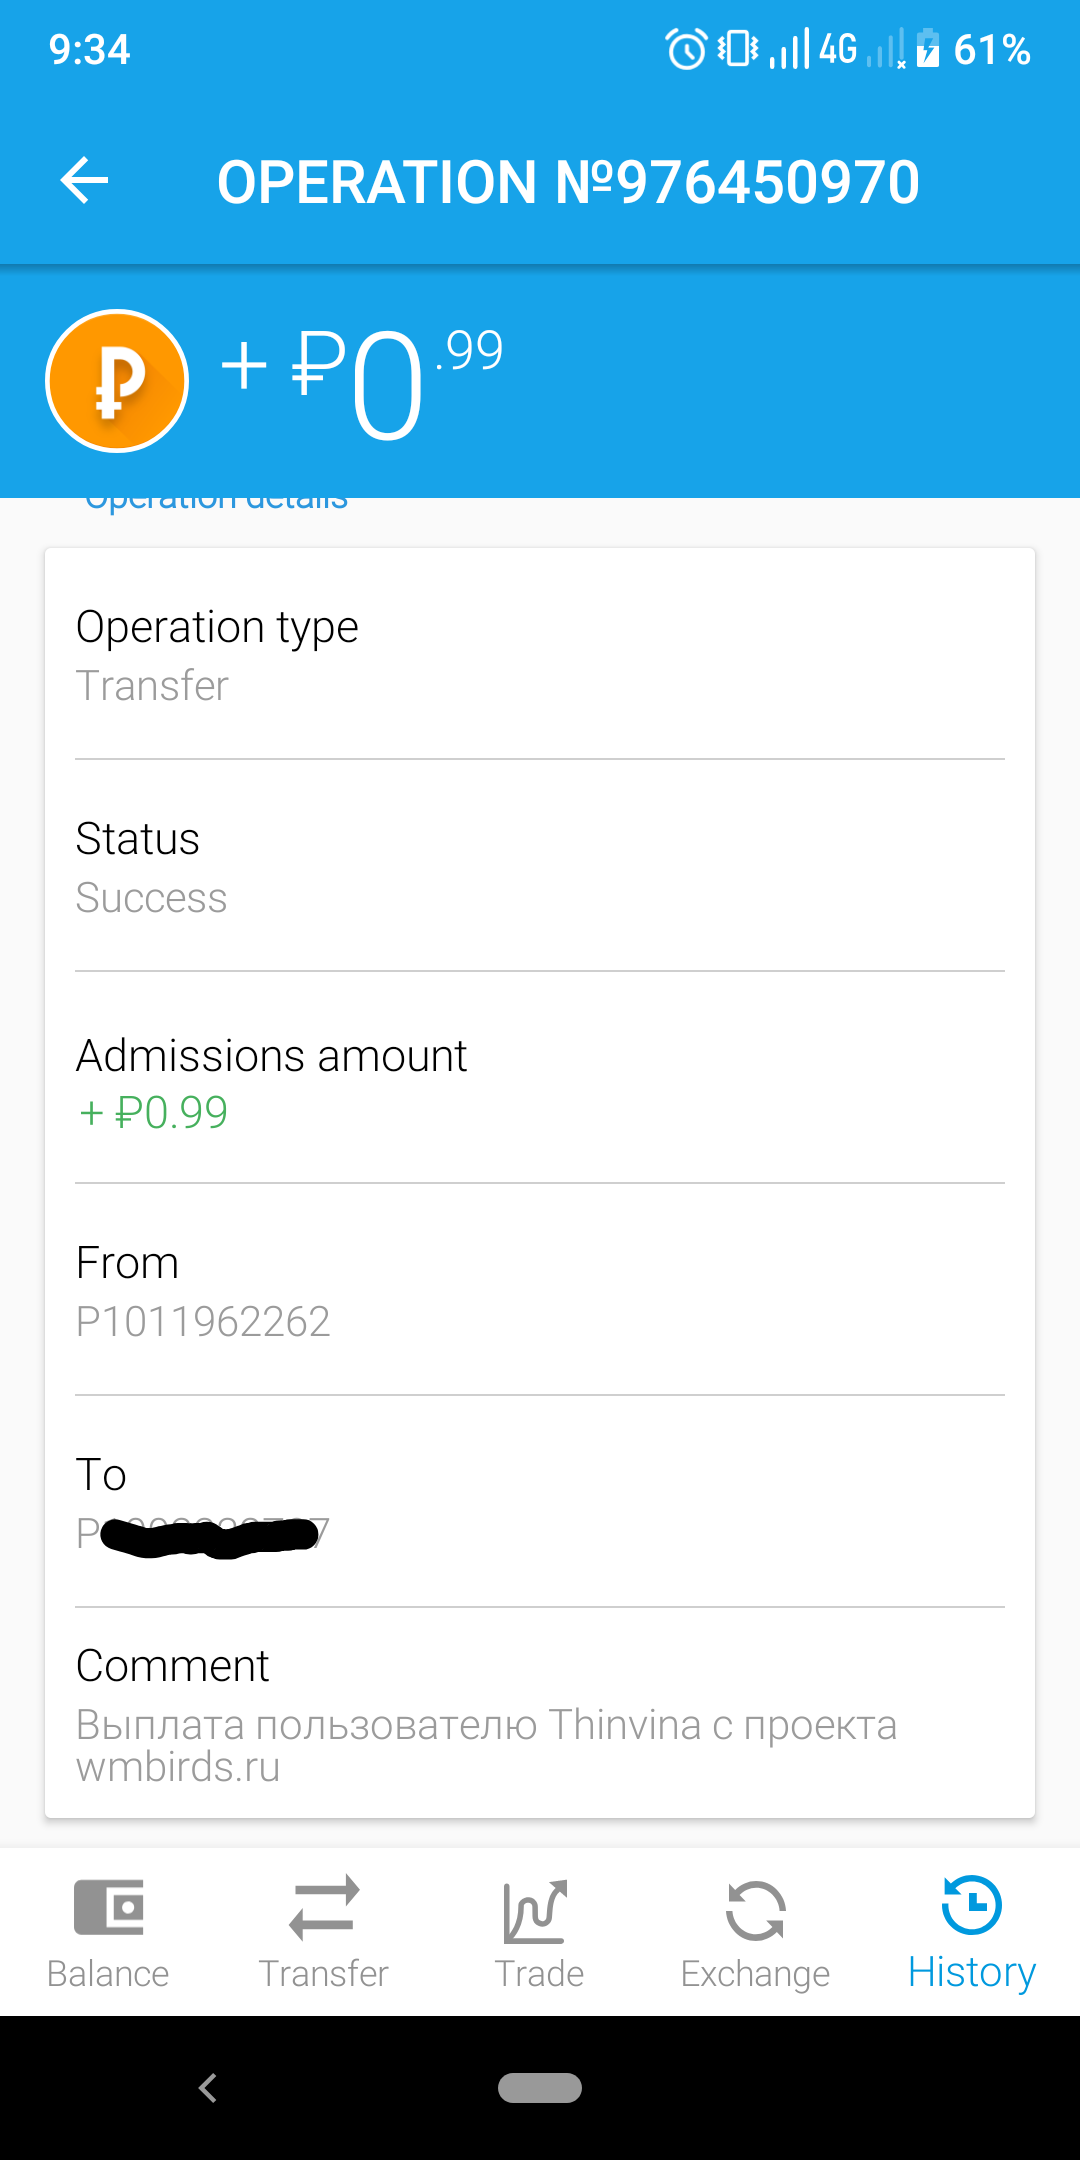Tap the alarm clock status icon

(x=686, y=49)
